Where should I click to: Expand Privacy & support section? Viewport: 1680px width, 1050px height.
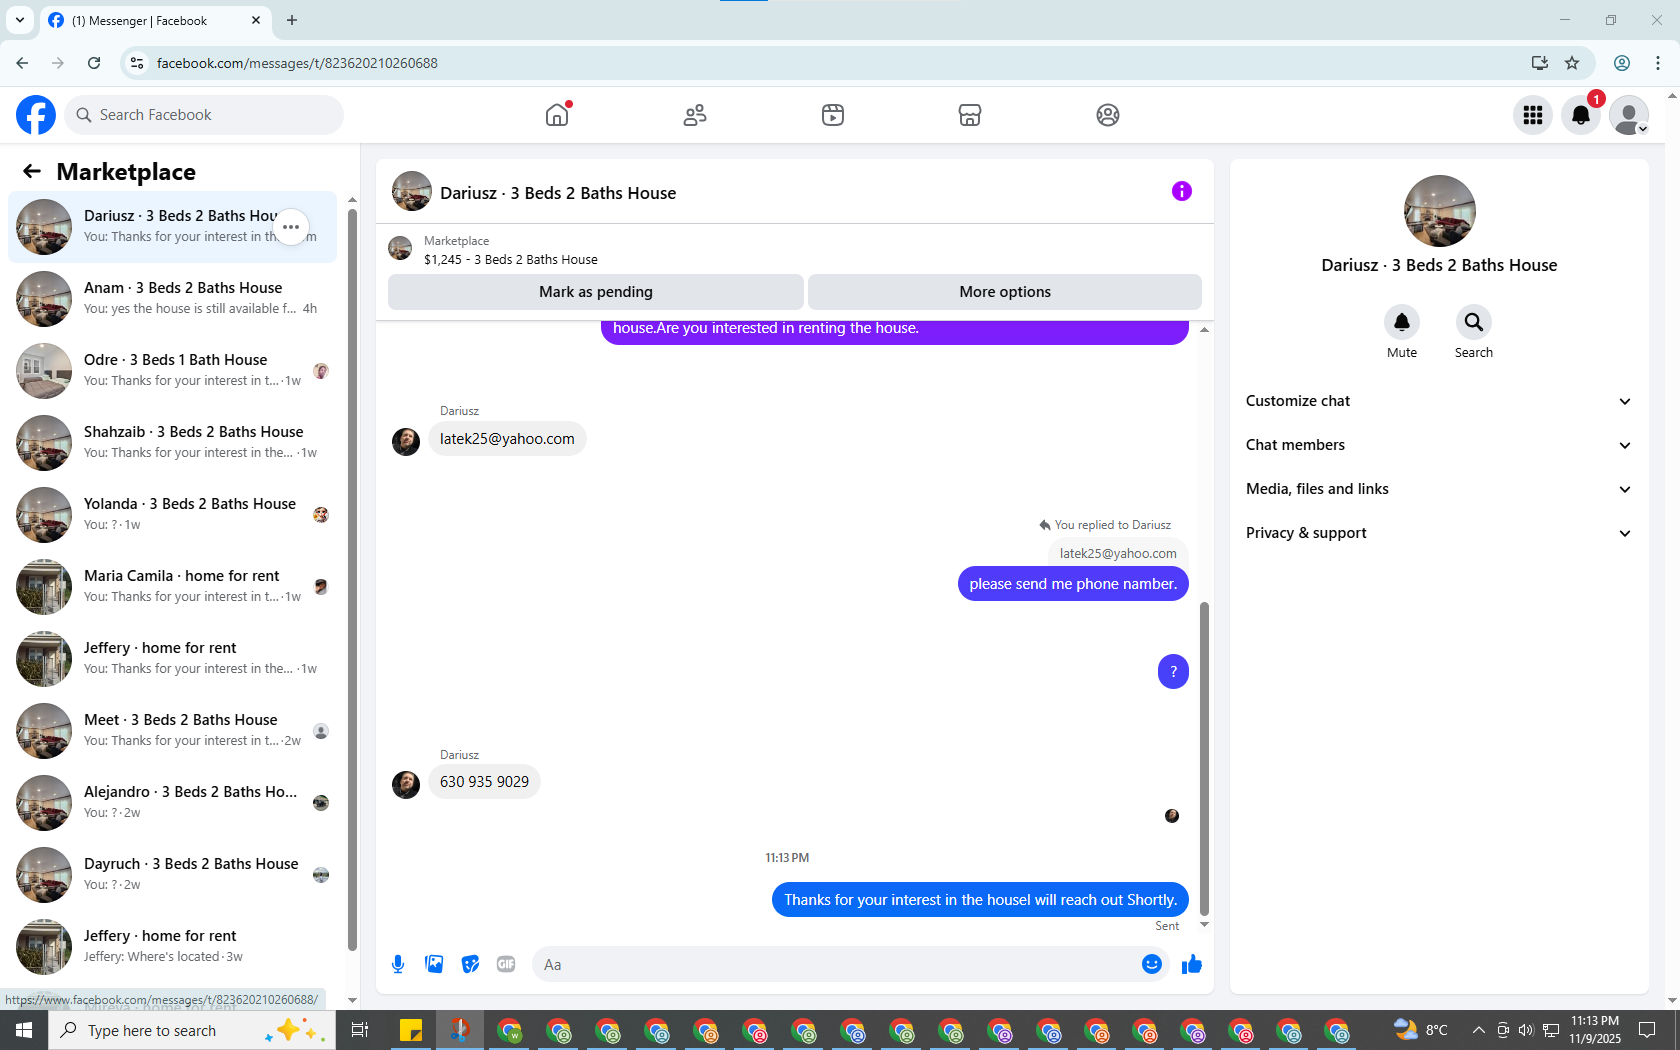click(1439, 533)
